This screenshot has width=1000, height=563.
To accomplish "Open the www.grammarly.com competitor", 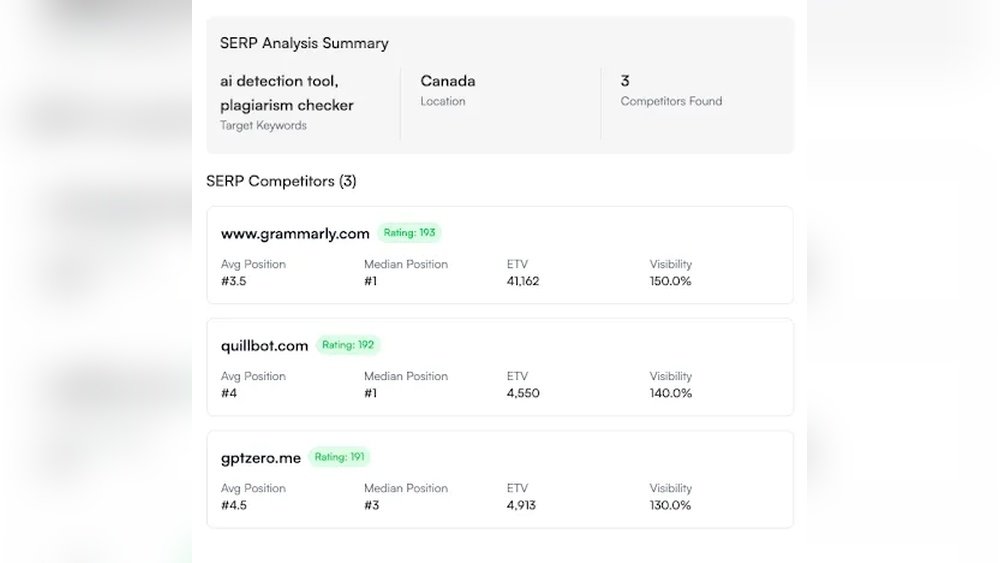I will tap(295, 234).
